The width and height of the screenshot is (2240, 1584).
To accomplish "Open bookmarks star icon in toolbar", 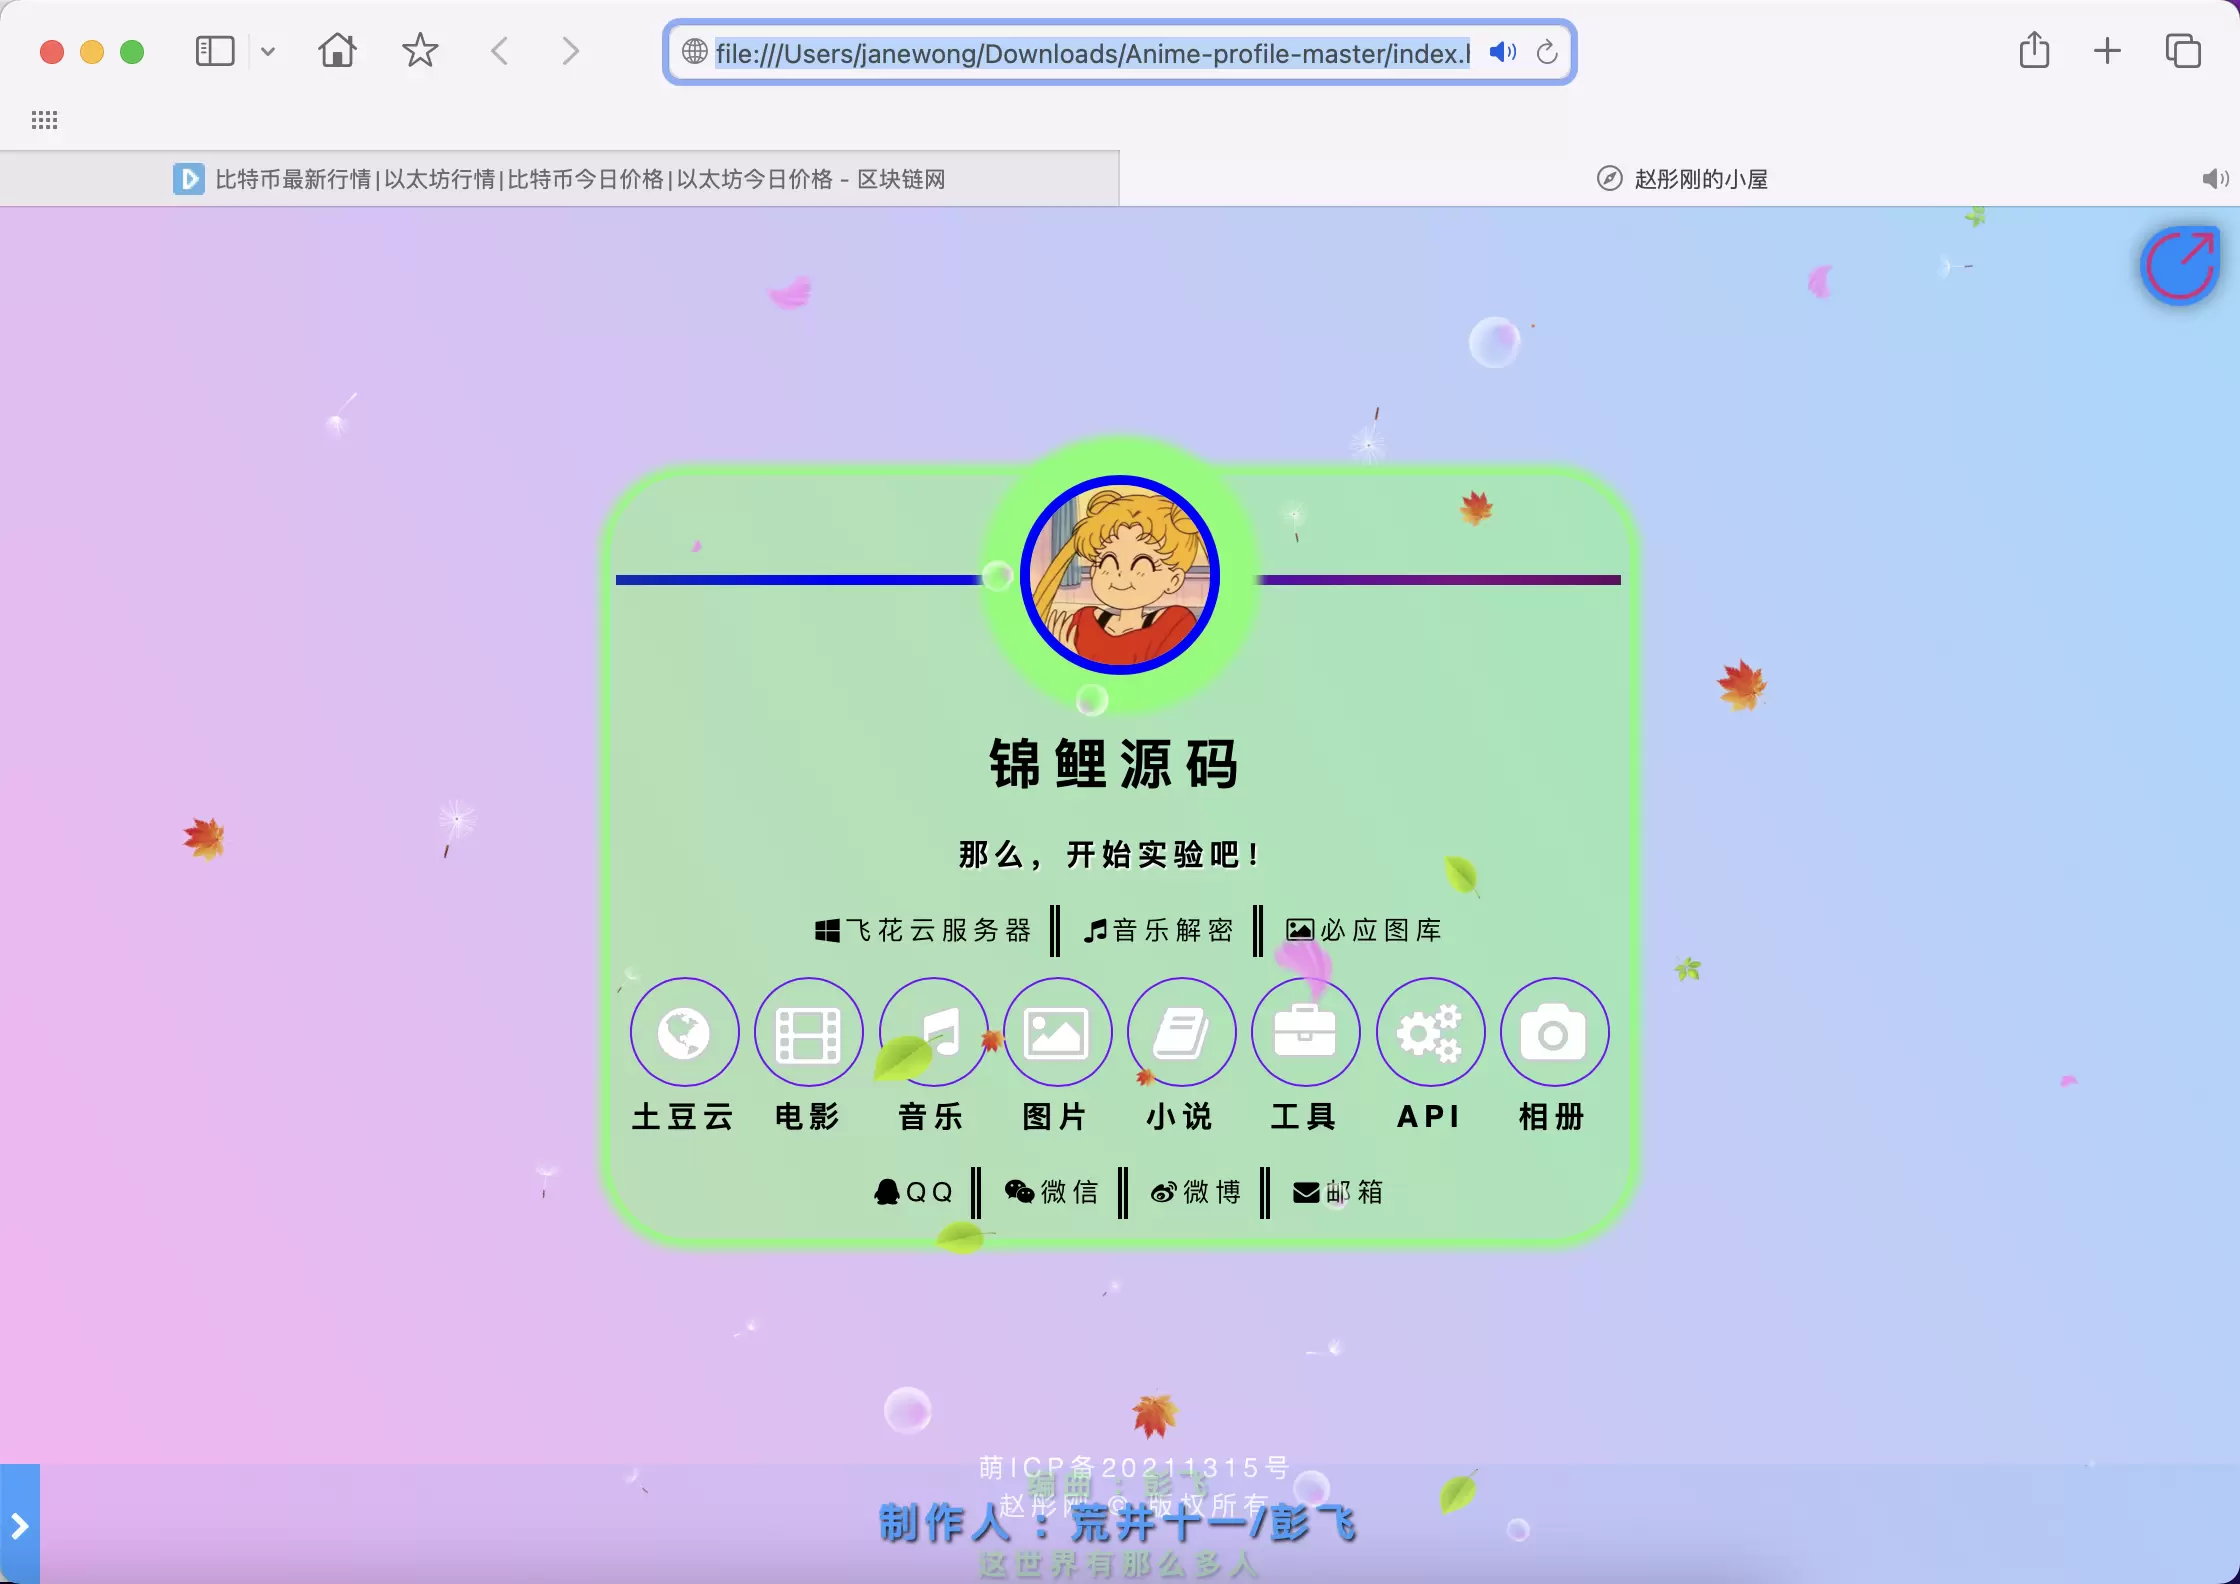I will (x=420, y=50).
